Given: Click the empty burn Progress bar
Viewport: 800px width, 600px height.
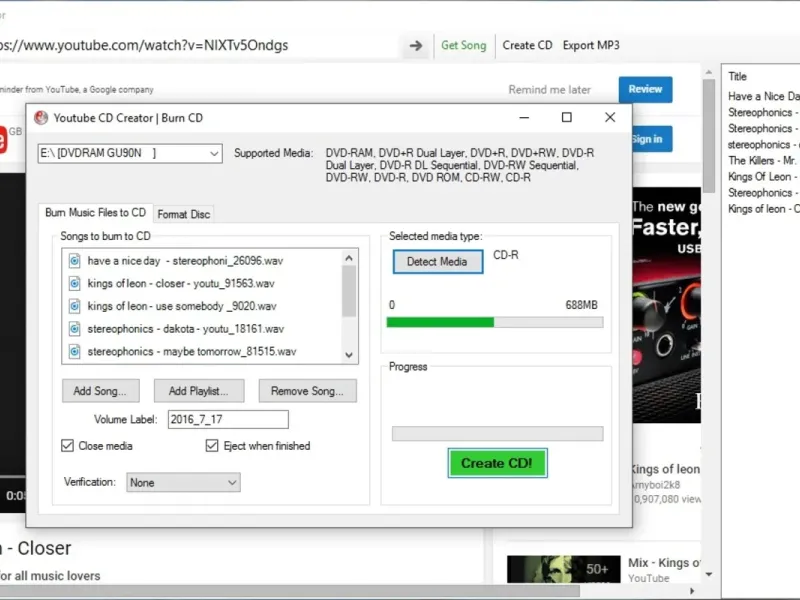Looking at the screenshot, I should tap(497, 434).
